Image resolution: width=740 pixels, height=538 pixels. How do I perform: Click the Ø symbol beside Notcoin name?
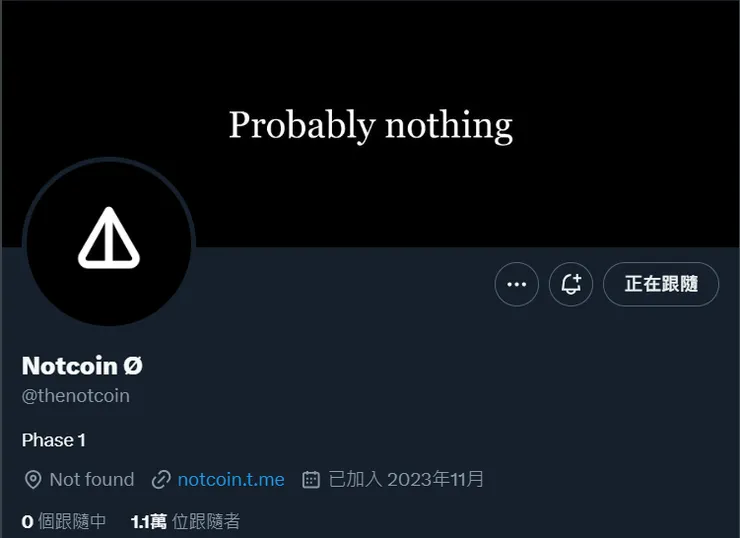point(133,366)
